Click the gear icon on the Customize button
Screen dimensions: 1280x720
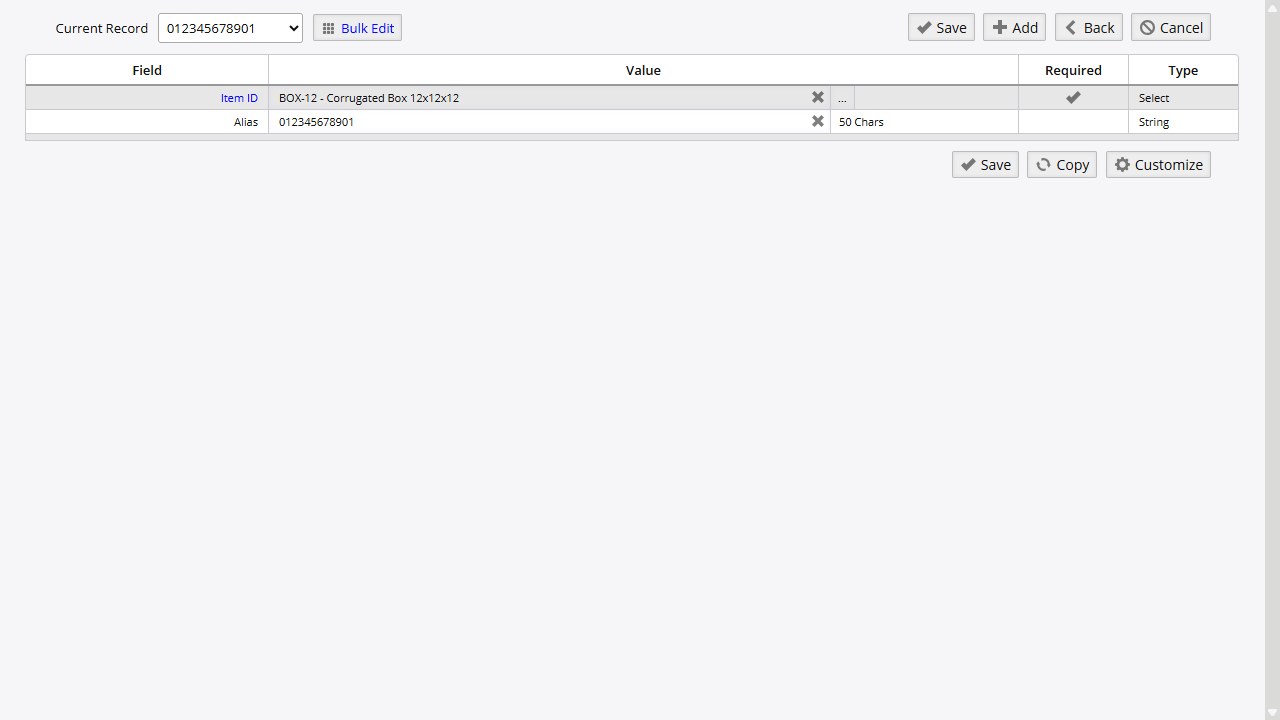coord(1122,164)
